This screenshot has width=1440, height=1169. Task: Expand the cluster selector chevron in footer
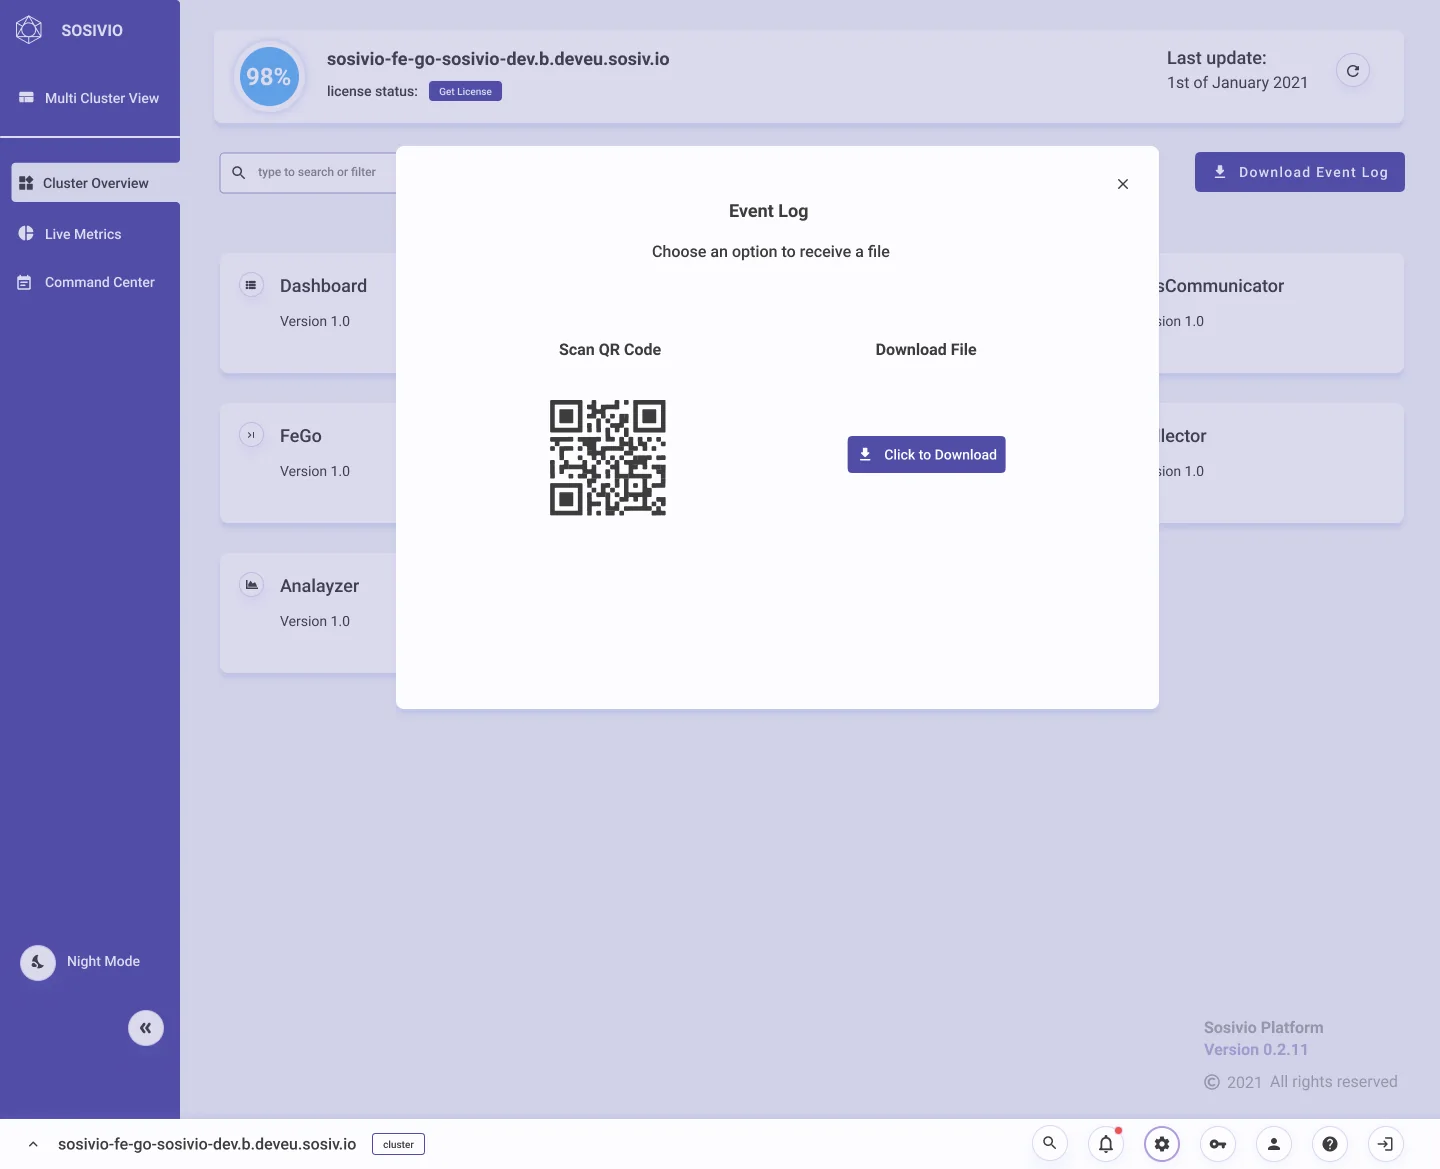(33, 1144)
